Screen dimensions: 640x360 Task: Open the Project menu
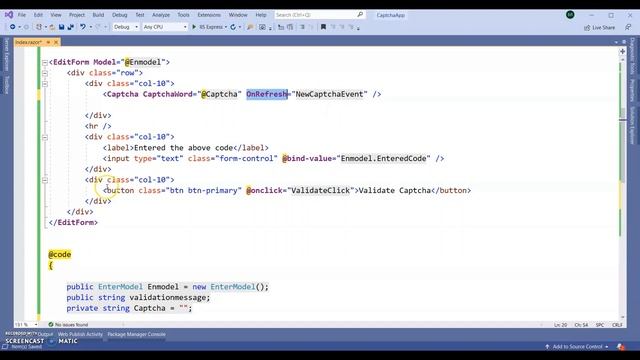[x=77, y=15]
